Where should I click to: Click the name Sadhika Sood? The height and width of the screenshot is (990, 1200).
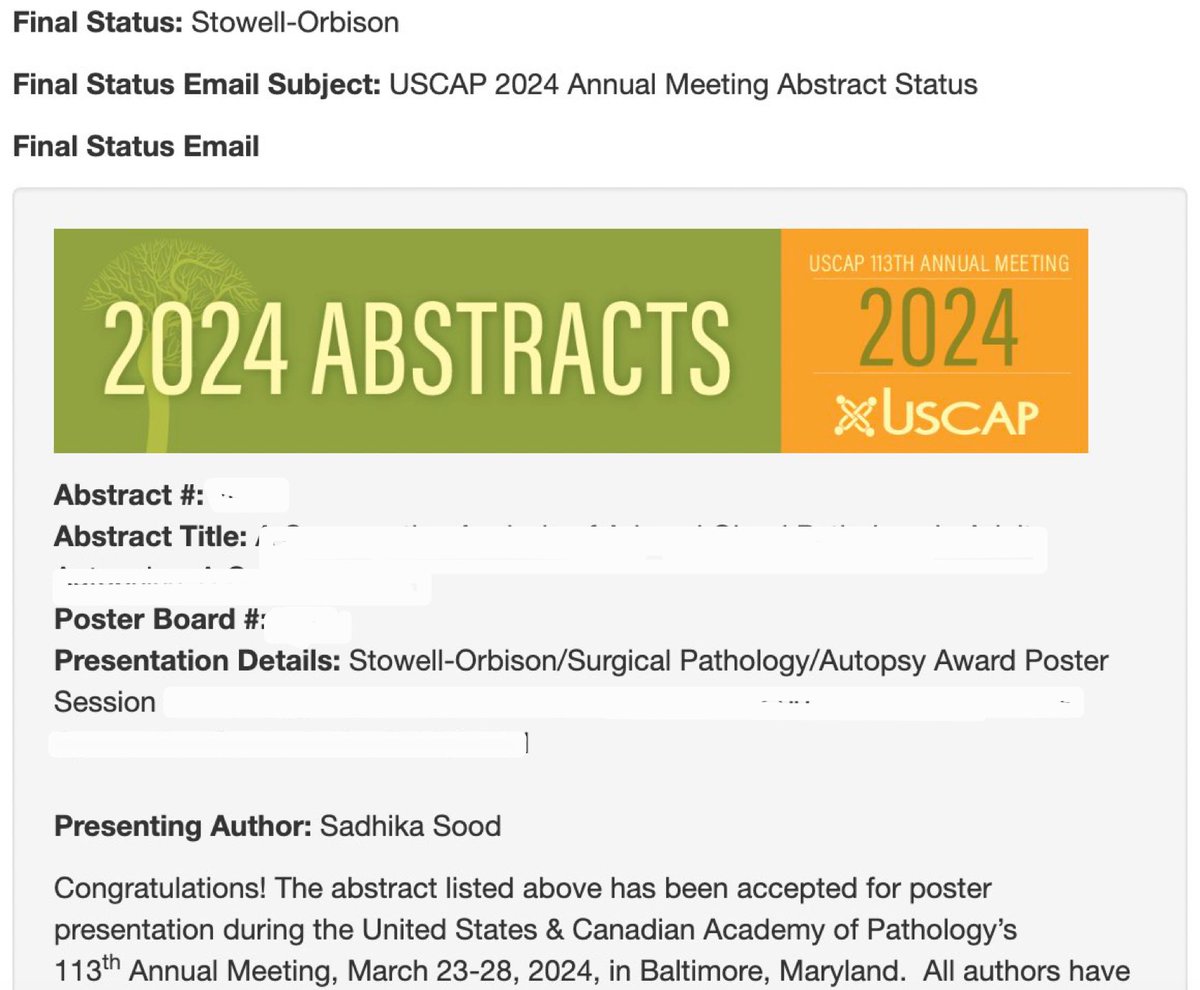point(411,827)
